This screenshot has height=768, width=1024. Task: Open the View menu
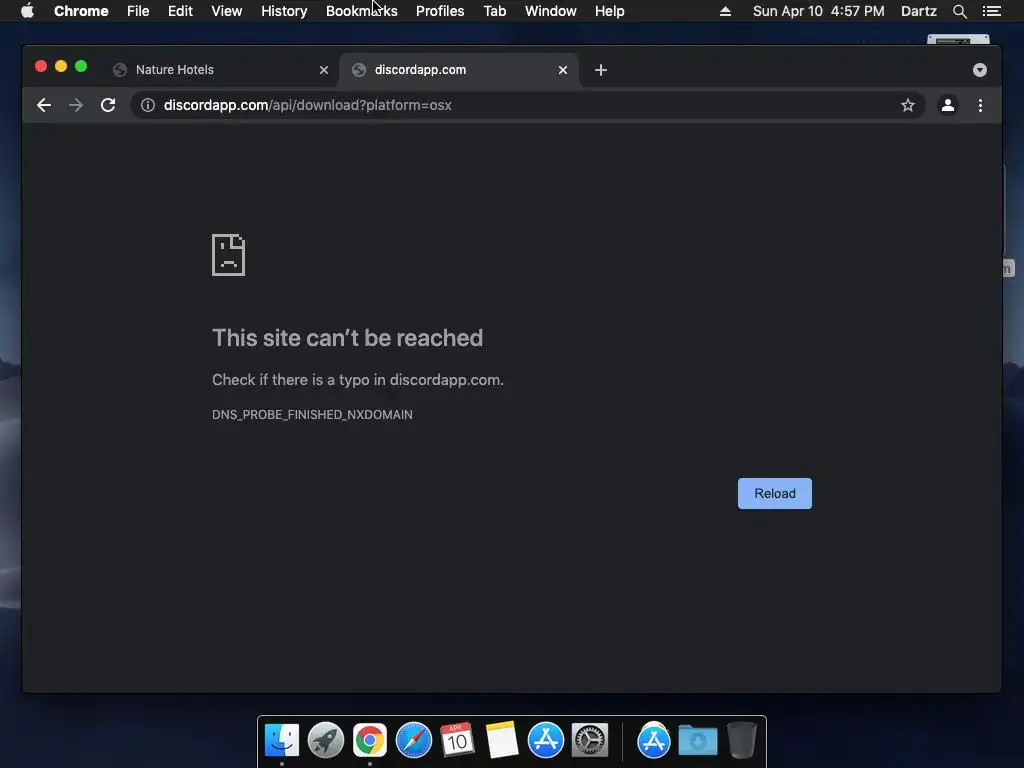coord(227,11)
